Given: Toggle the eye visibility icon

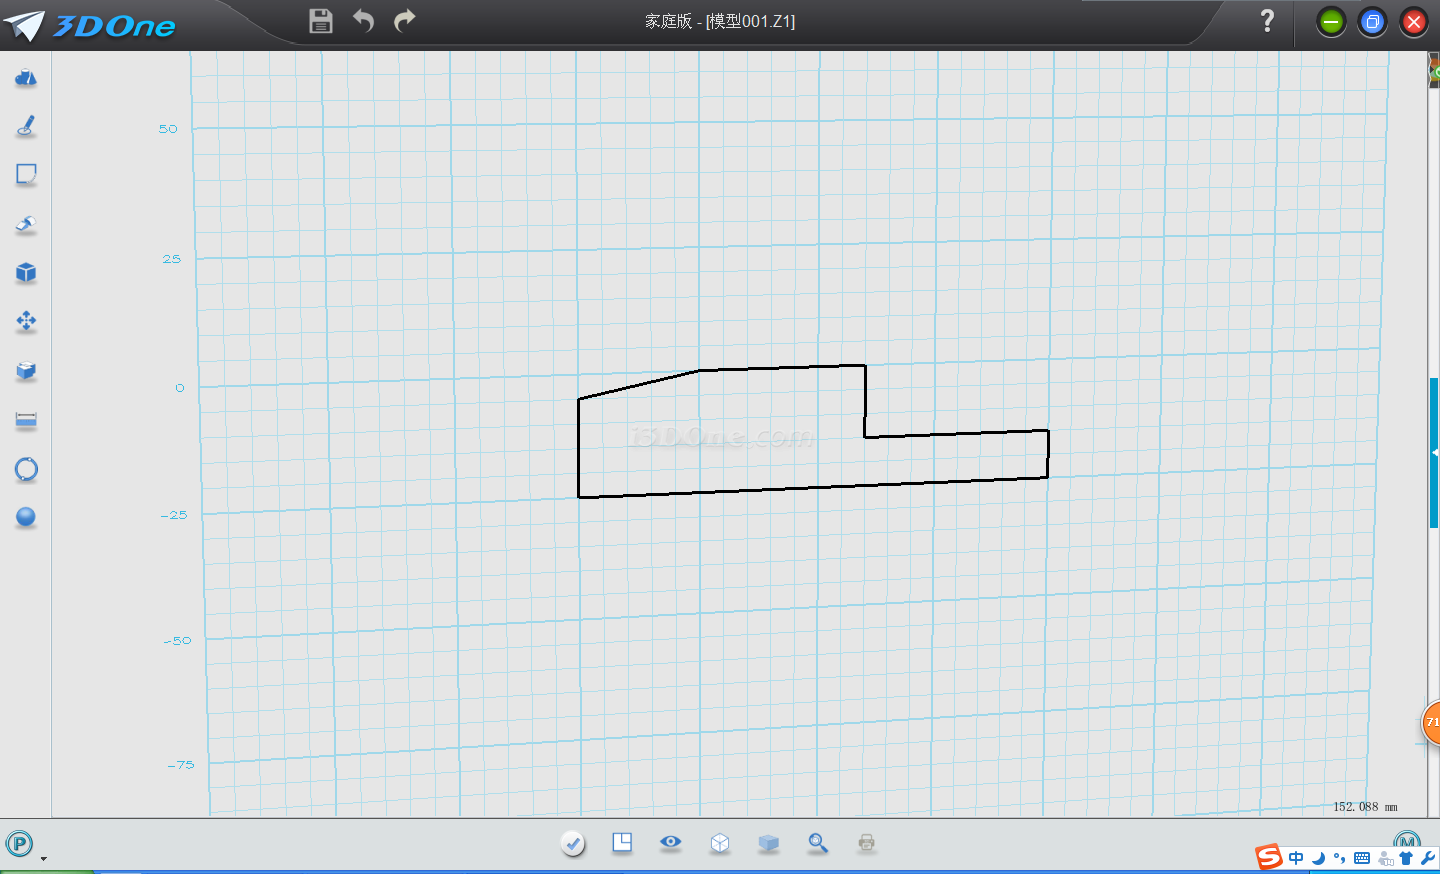Looking at the screenshot, I should (x=671, y=842).
